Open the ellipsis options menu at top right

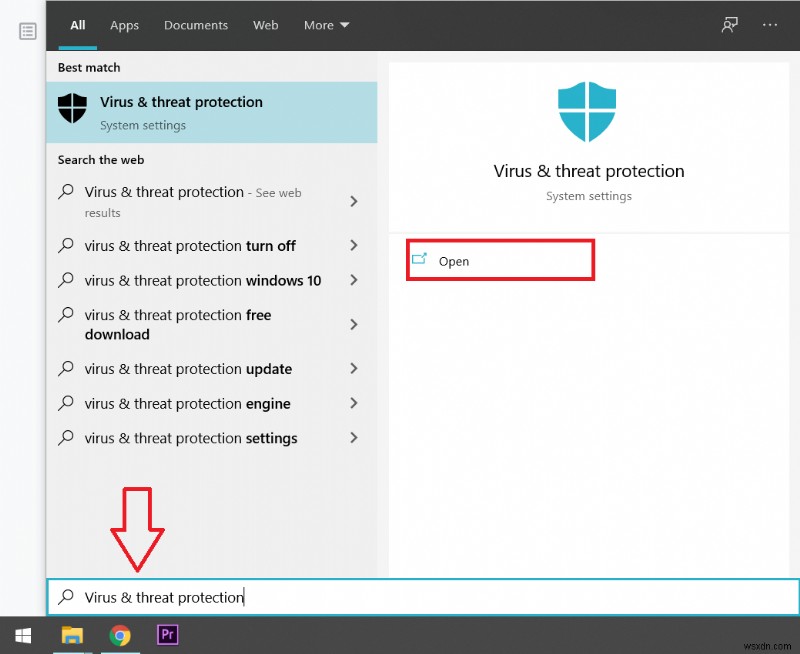(x=770, y=24)
